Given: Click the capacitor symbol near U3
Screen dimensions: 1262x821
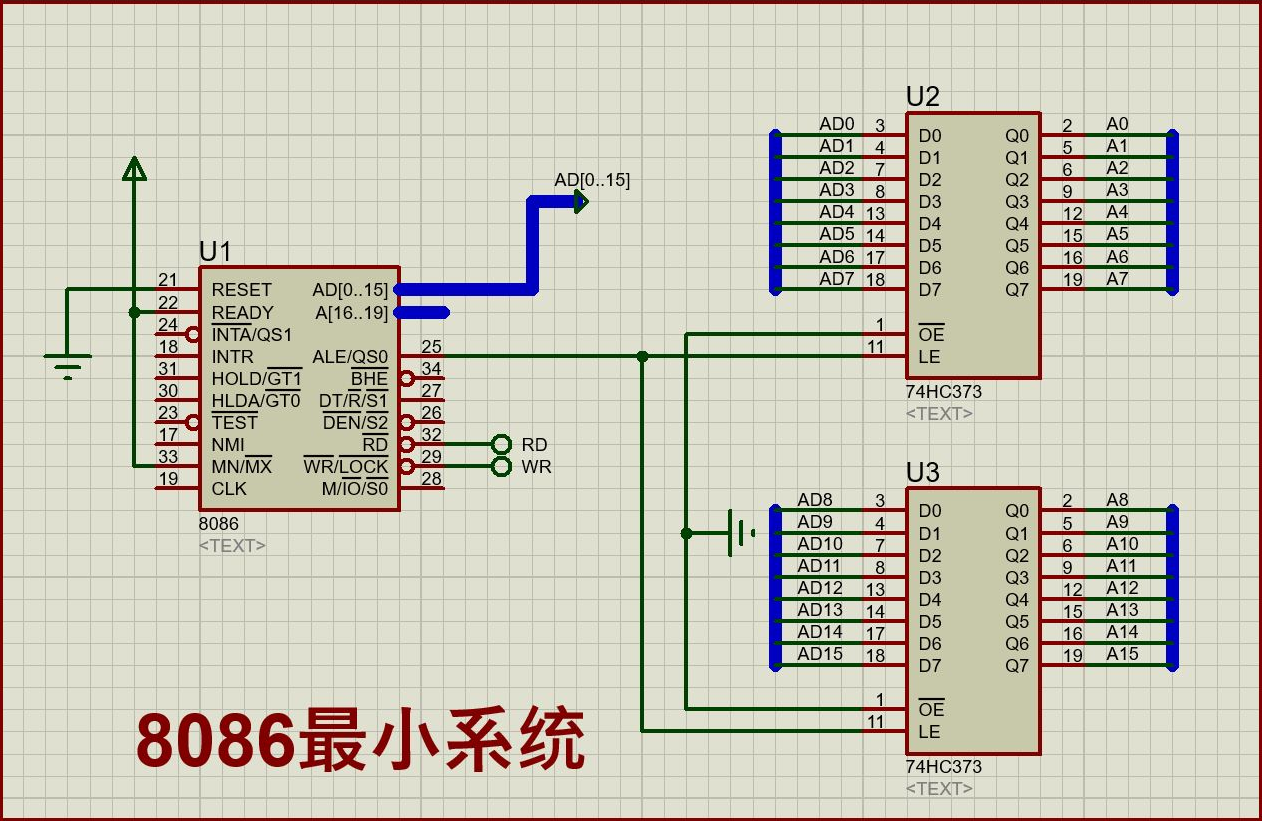Looking at the screenshot, I should point(730,532).
